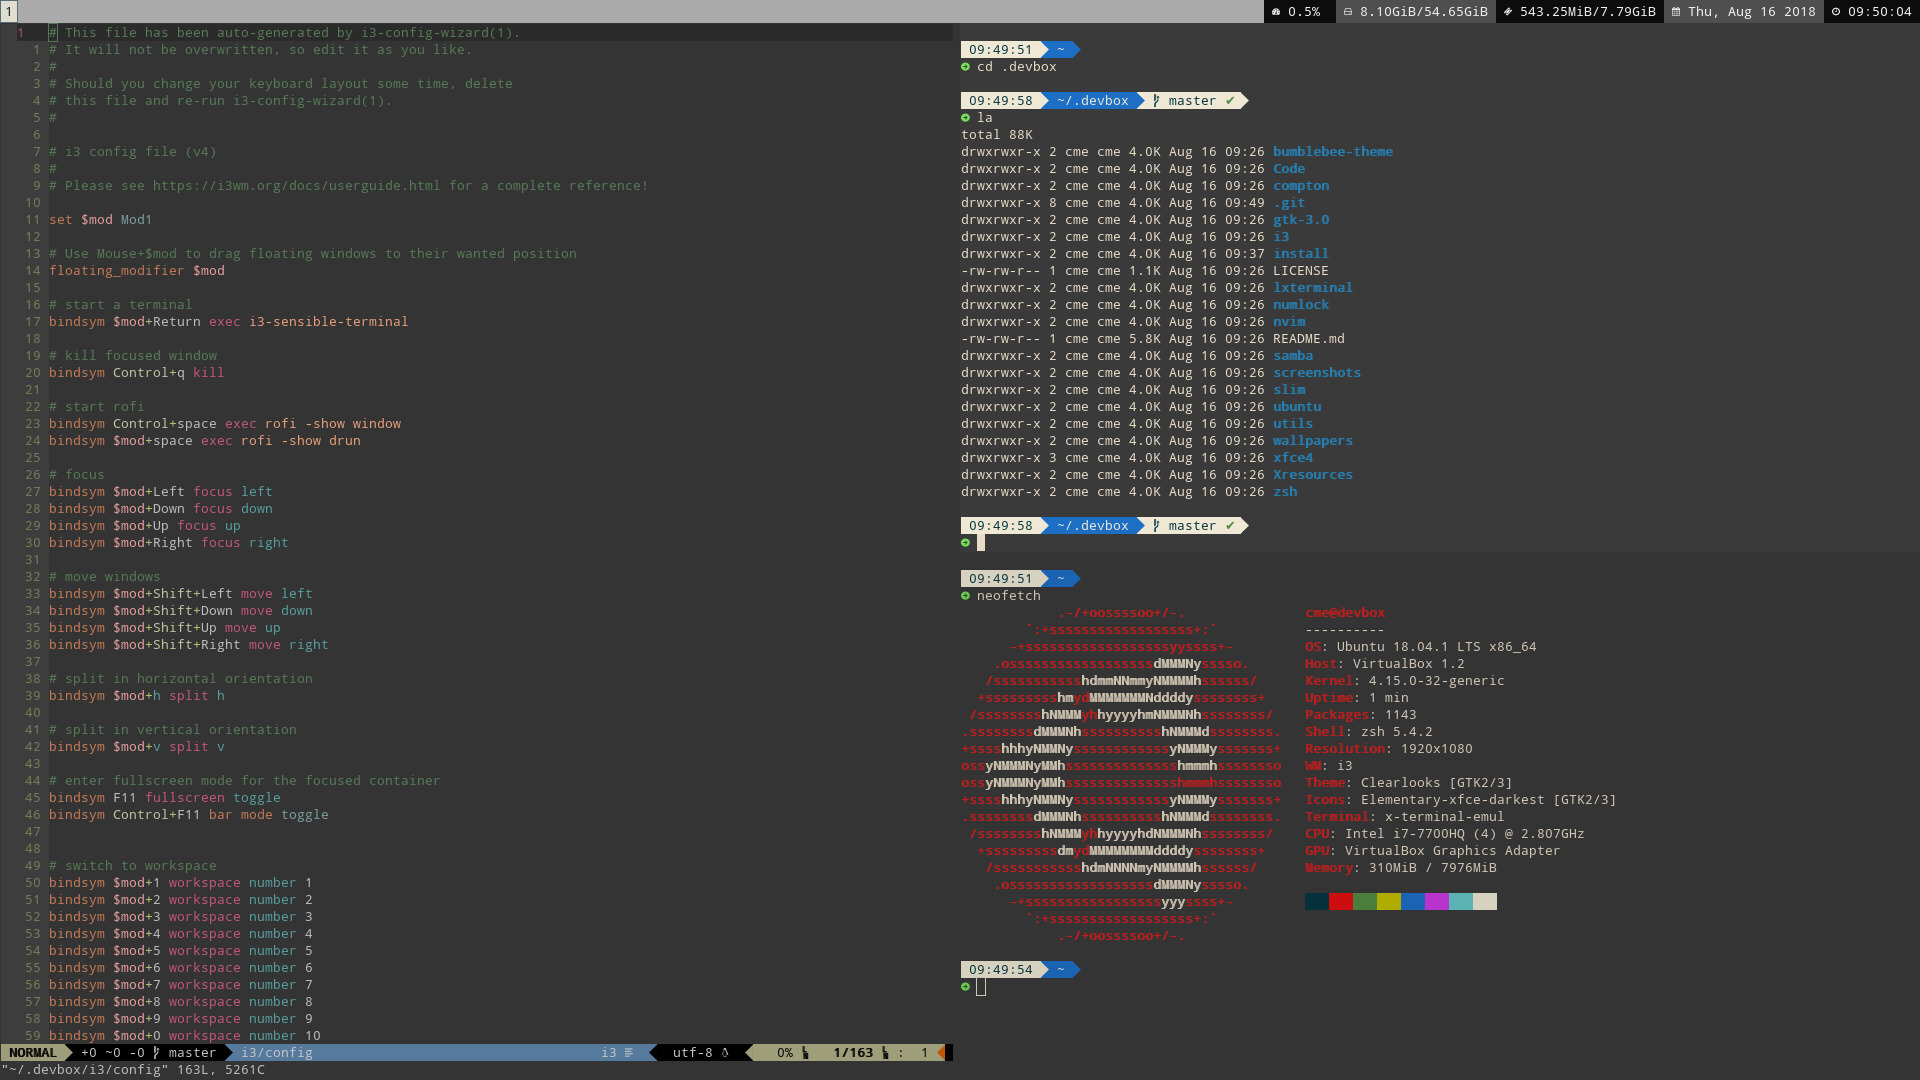Click the Linux penguin icon after utf-8

(x=725, y=1053)
